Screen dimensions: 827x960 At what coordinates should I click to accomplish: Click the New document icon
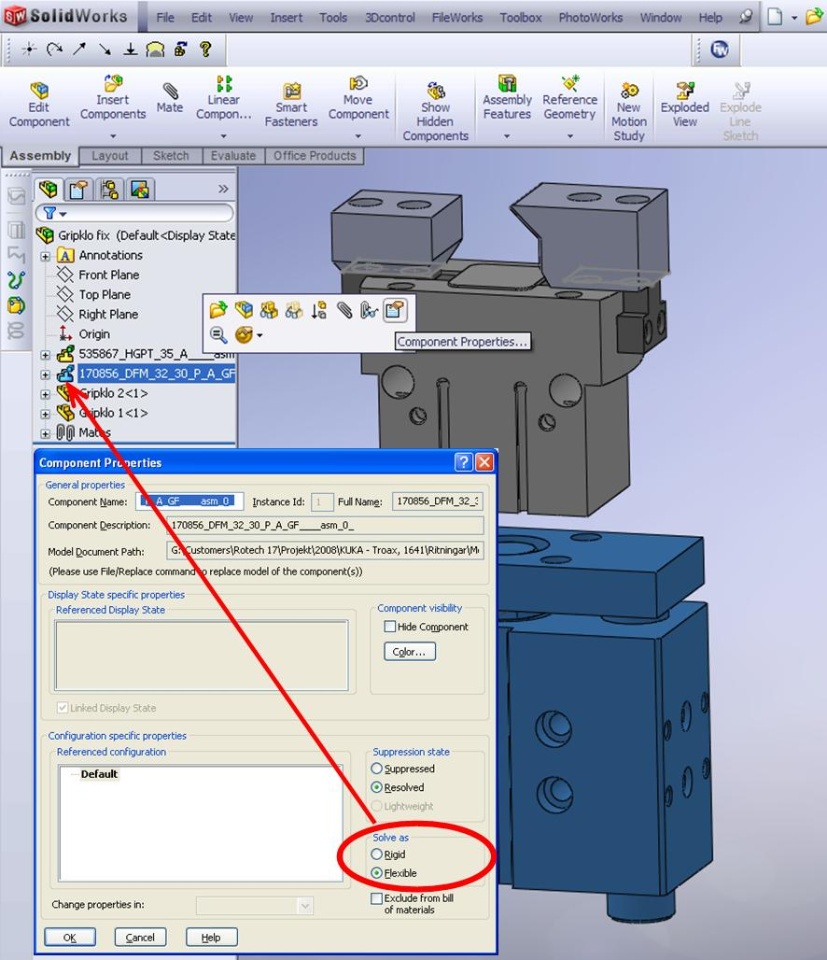[x=775, y=17]
